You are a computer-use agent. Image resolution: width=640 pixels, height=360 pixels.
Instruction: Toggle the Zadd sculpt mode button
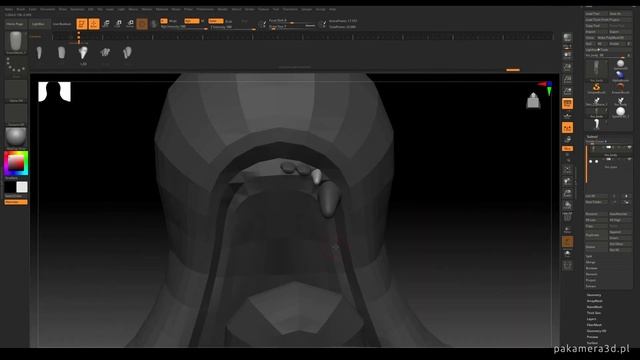[216, 21]
